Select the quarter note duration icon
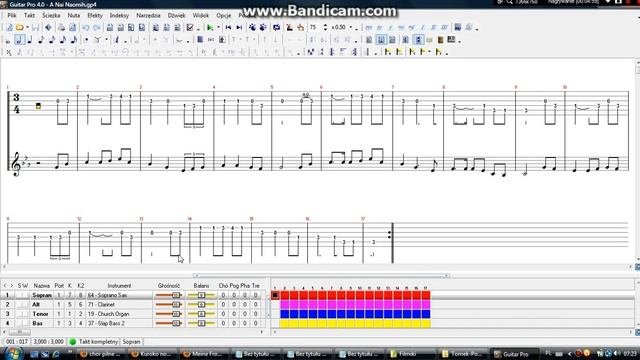 [x=29, y=40]
